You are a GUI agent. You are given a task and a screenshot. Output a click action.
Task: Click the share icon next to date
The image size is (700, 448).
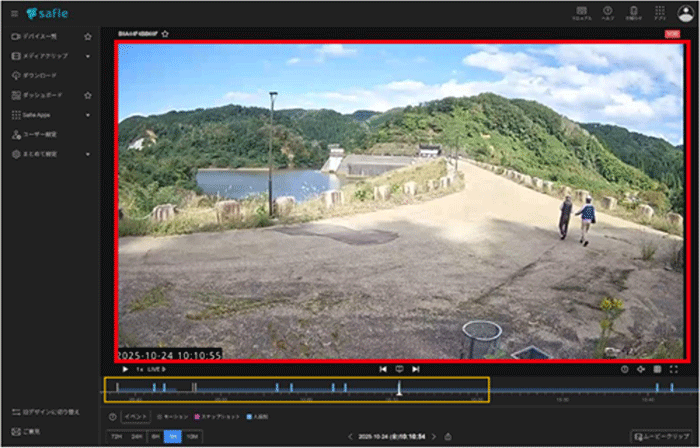tap(448, 436)
